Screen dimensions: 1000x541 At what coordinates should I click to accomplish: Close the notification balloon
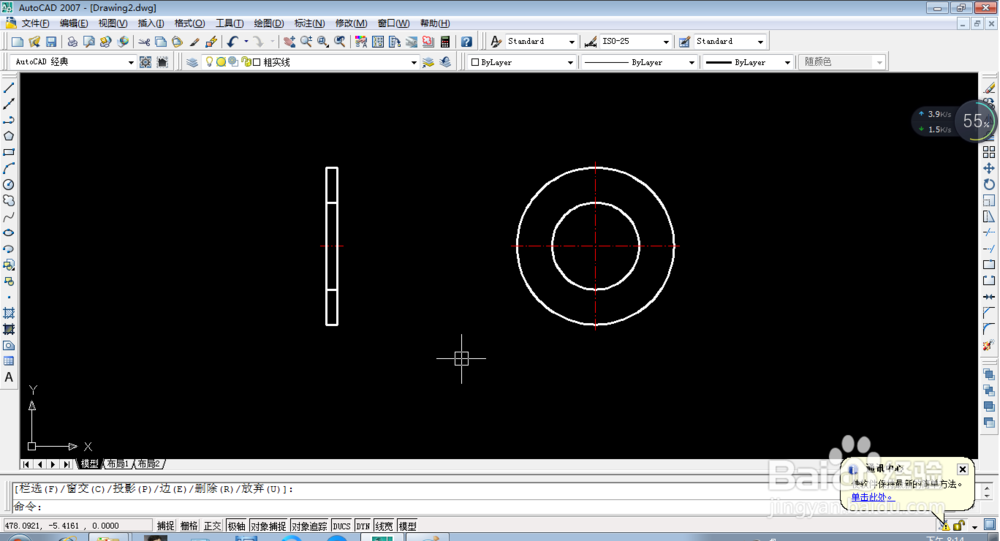pyautogui.click(x=962, y=470)
